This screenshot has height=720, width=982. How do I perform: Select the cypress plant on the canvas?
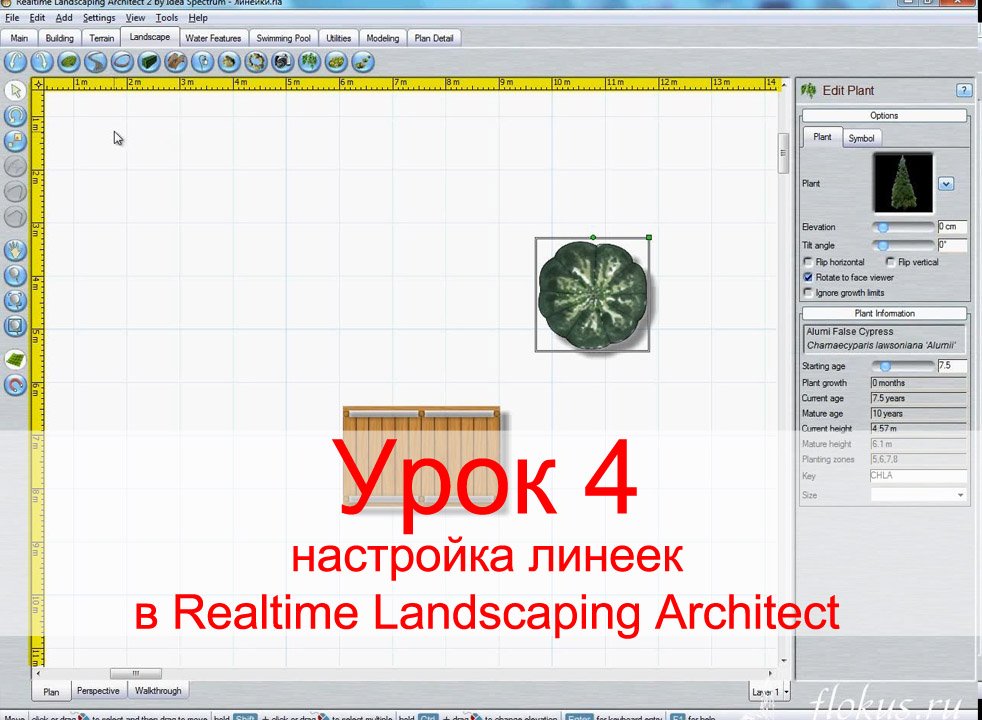592,294
